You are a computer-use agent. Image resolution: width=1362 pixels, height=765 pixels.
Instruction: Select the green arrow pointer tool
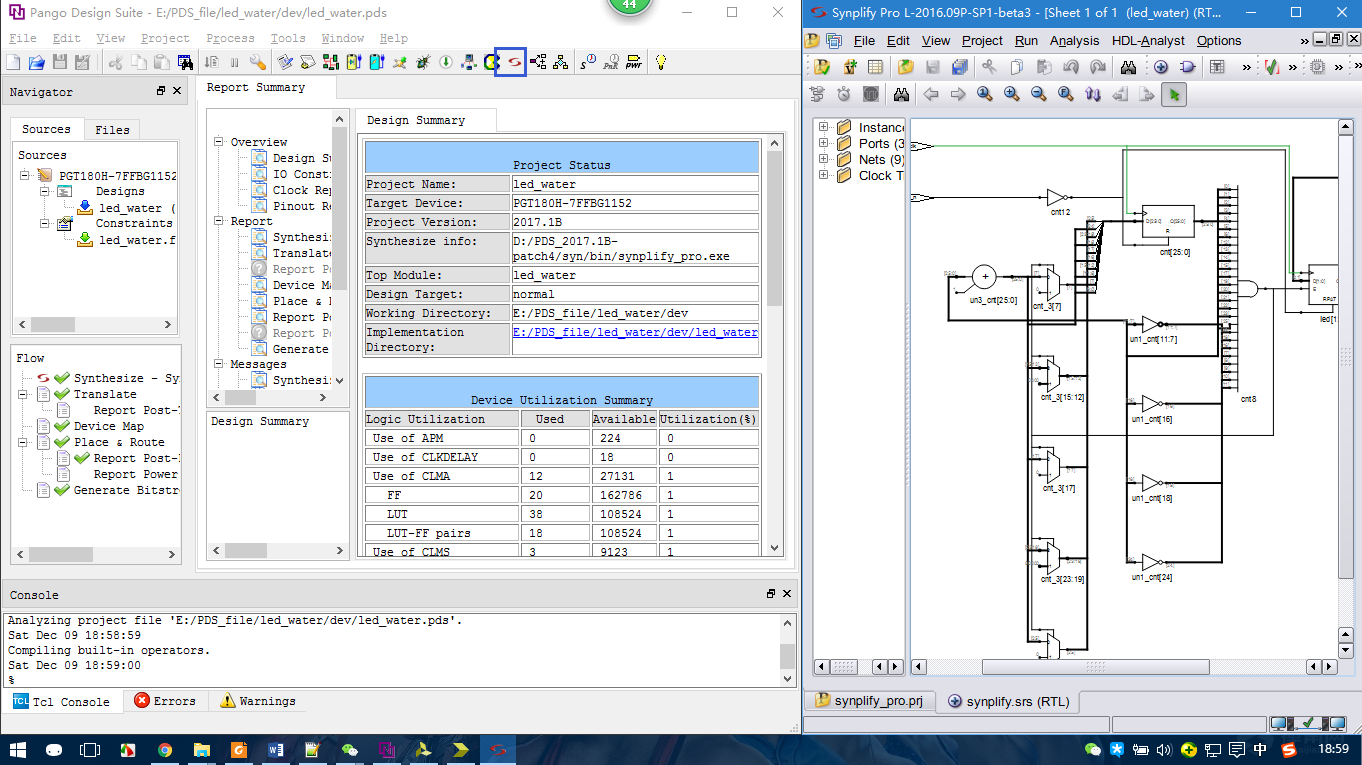(x=1174, y=94)
